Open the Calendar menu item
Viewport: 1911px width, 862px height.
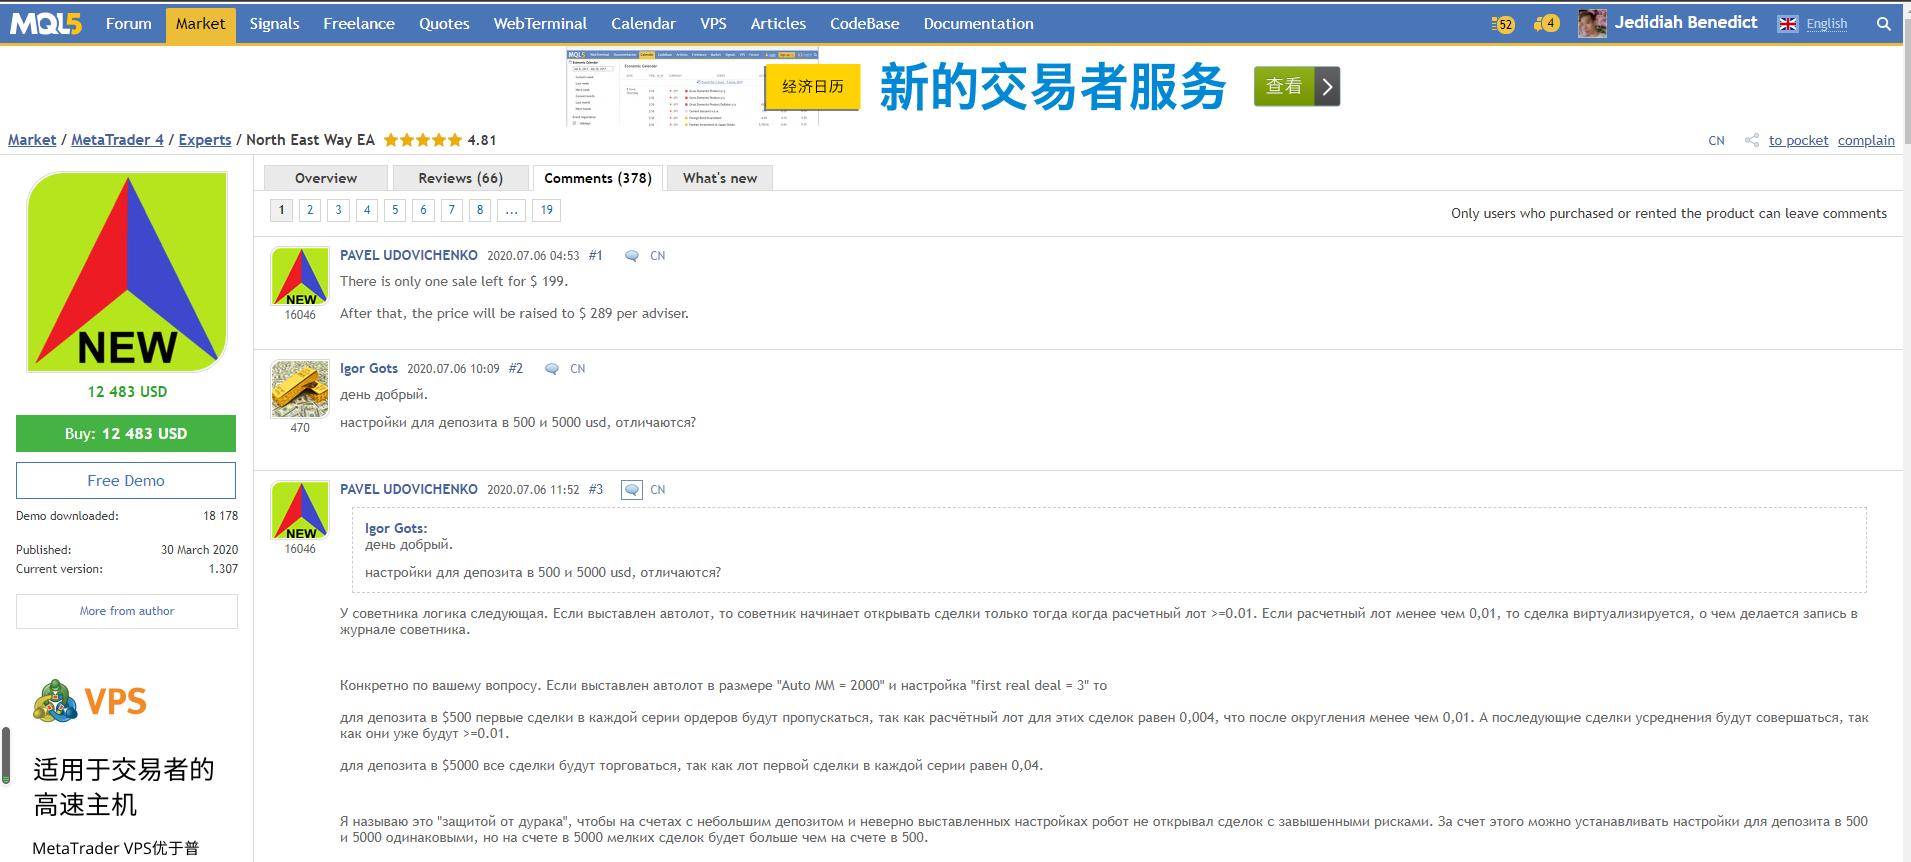(643, 24)
